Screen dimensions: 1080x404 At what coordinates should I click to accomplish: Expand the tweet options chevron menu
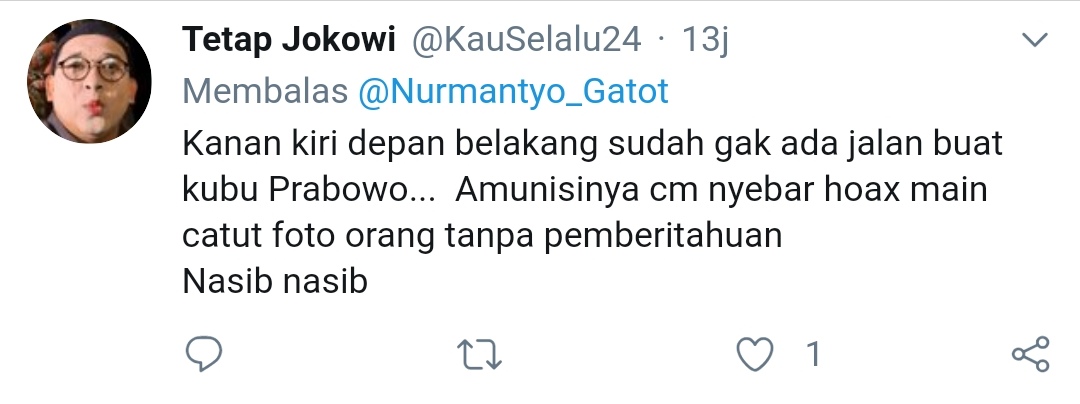click(x=1035, y=40)
